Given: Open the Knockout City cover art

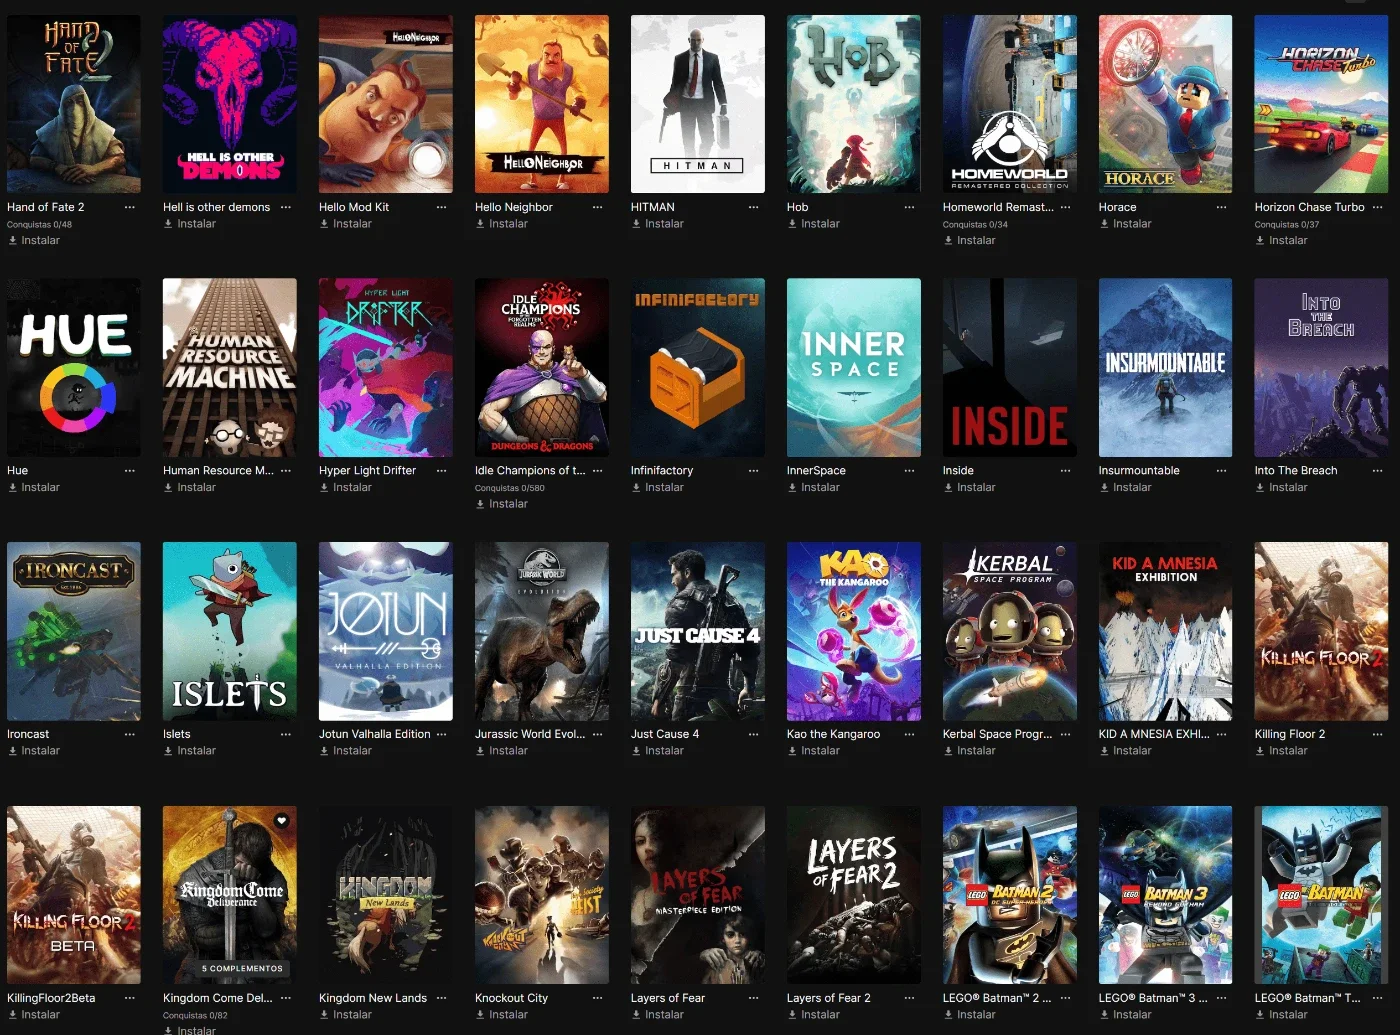Looking at the screenshot, I should pyautogui.click(x=542, y=896).
